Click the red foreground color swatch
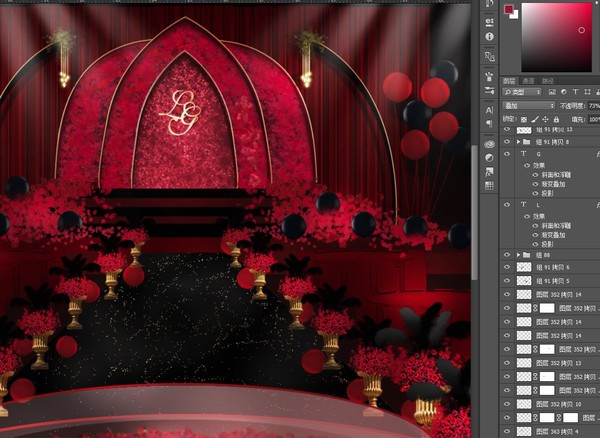This screenshot has width=600, height=438. coord(508,9)
